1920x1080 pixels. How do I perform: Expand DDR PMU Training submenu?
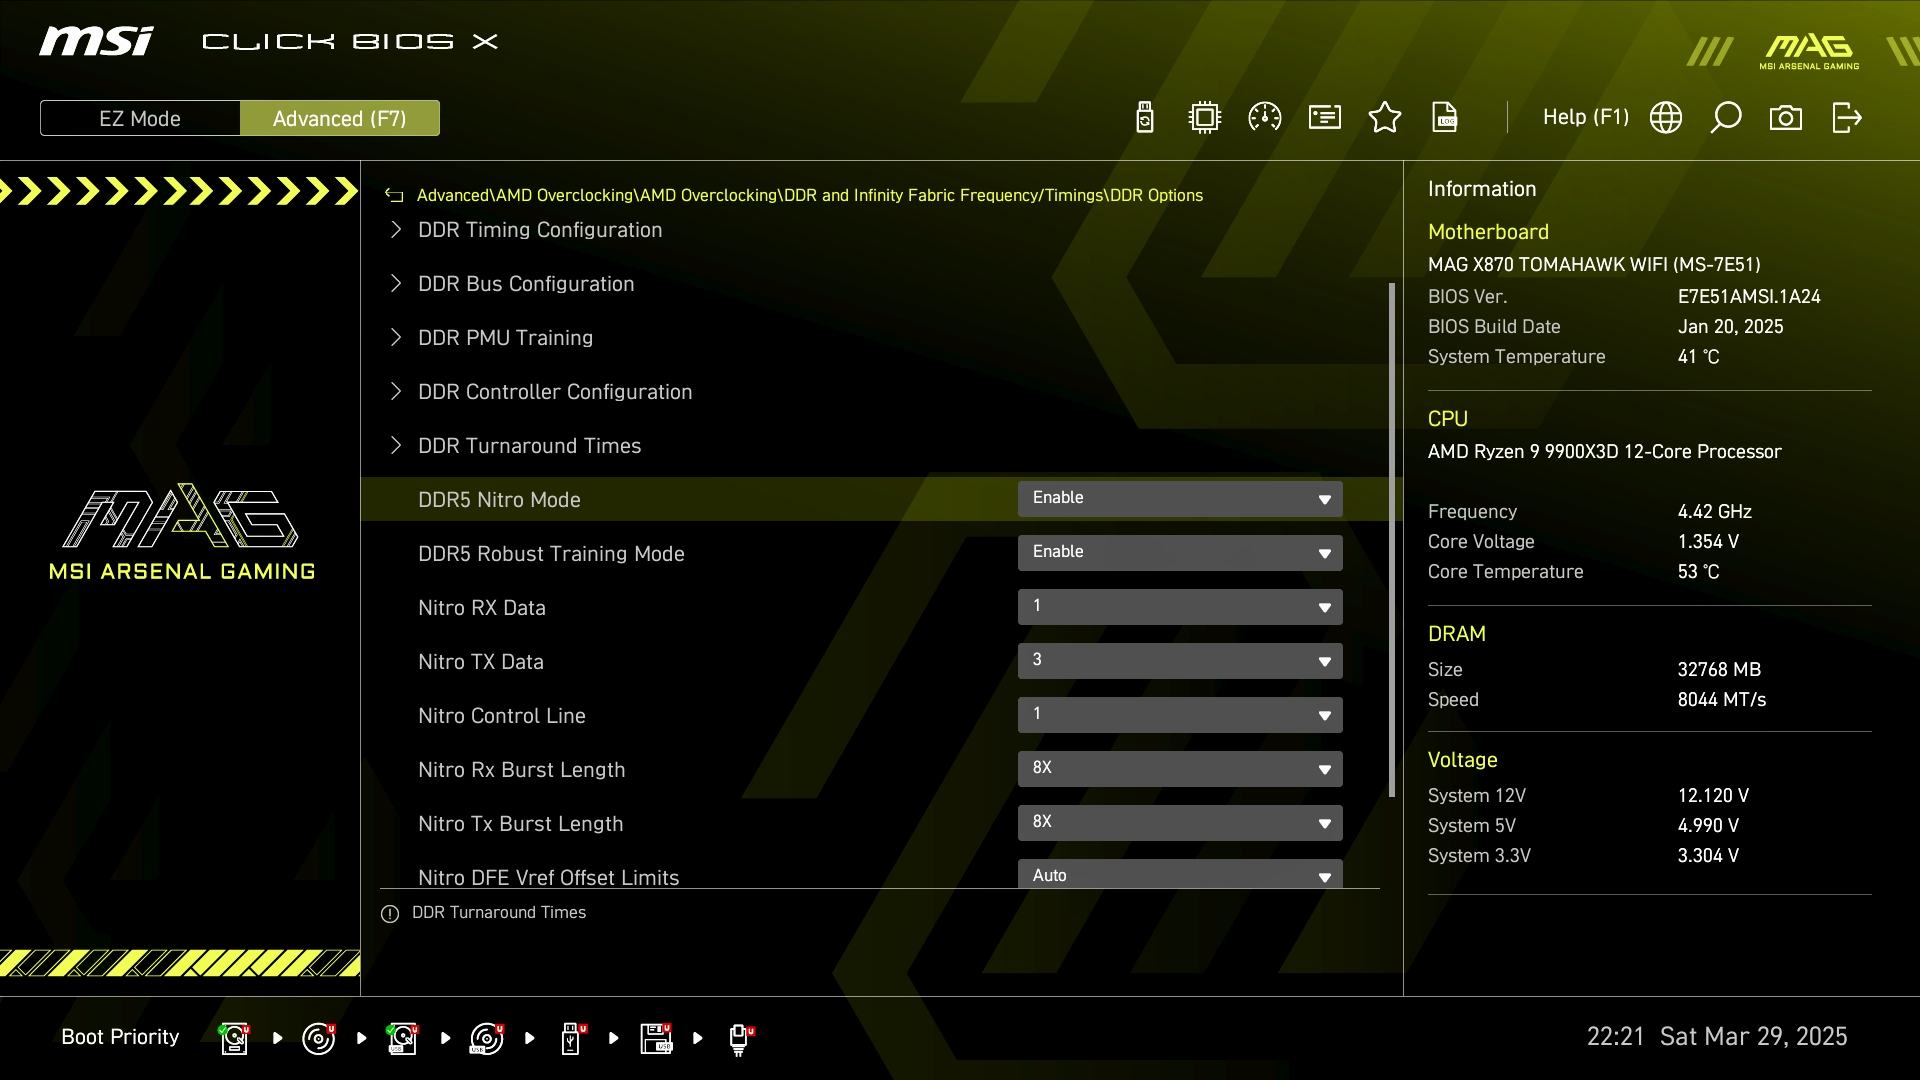pyautogui.click(x=505, y=338)
